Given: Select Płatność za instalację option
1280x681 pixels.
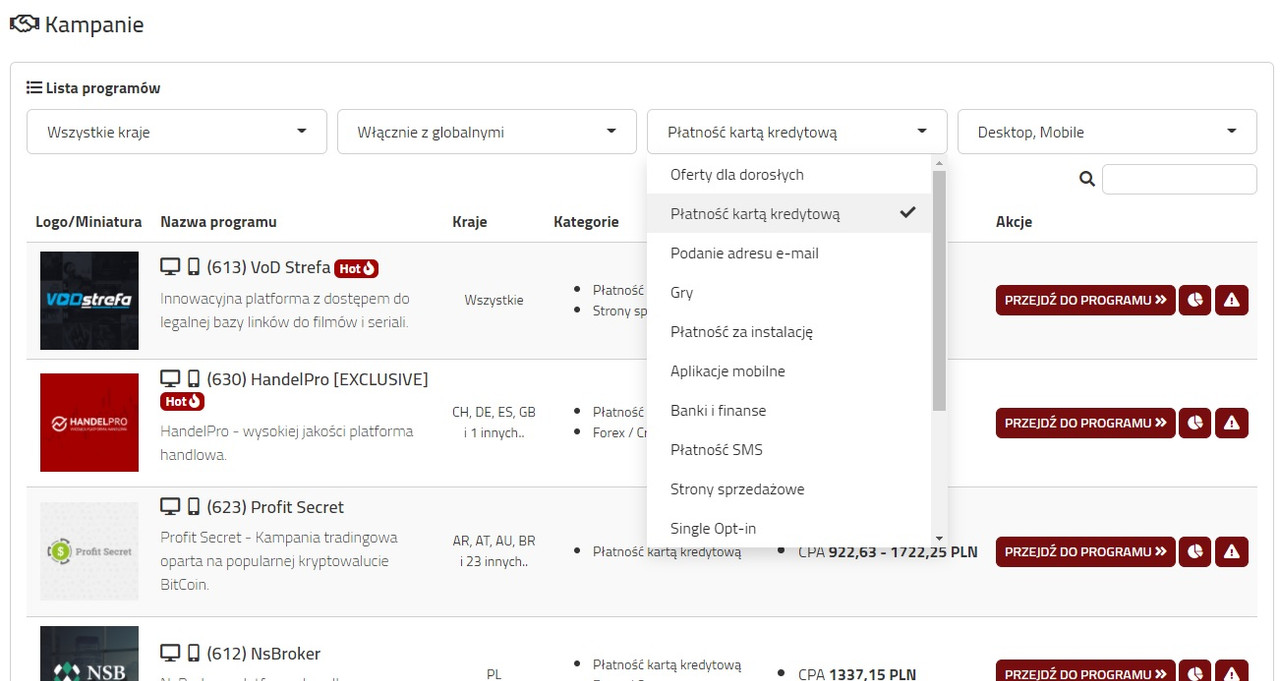Looking at the screenshot, I should click(x=789, y=331).
